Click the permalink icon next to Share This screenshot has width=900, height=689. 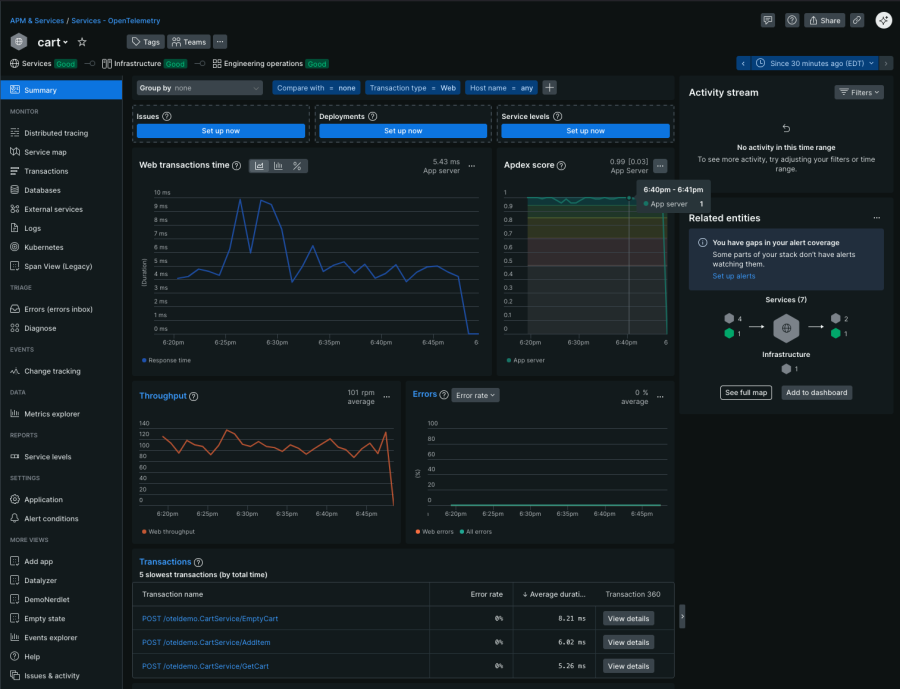point(857,20)
